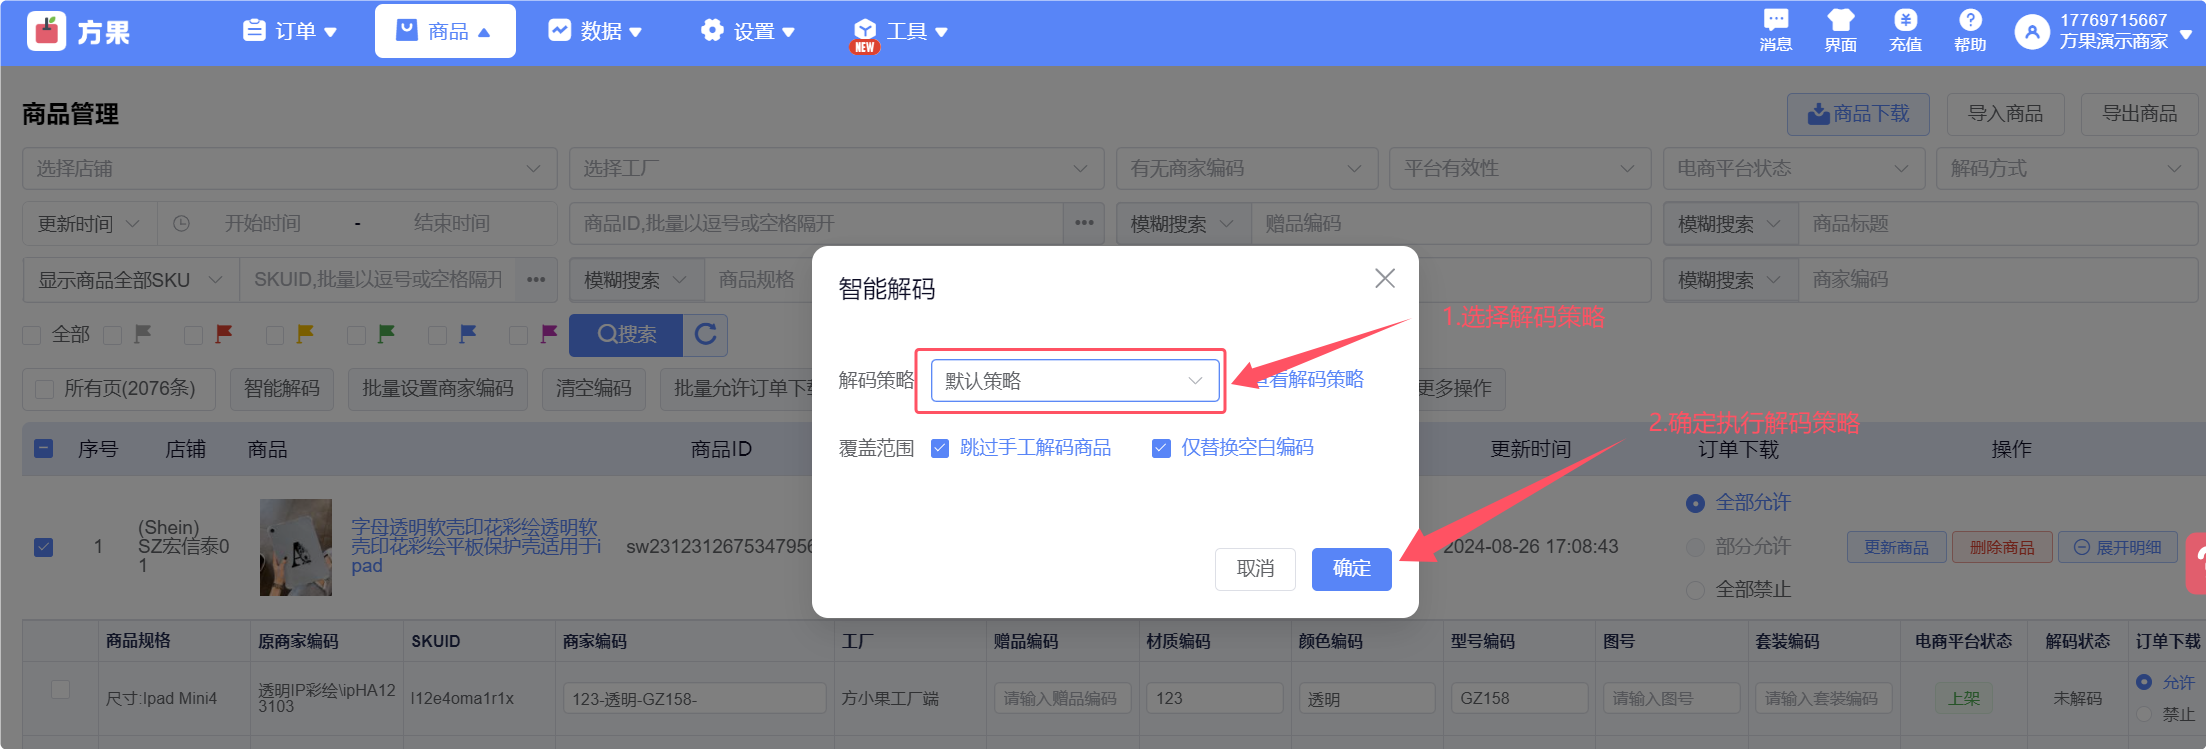
Task: Toggle the table header select-all checkbox
Action: [44, 448]
